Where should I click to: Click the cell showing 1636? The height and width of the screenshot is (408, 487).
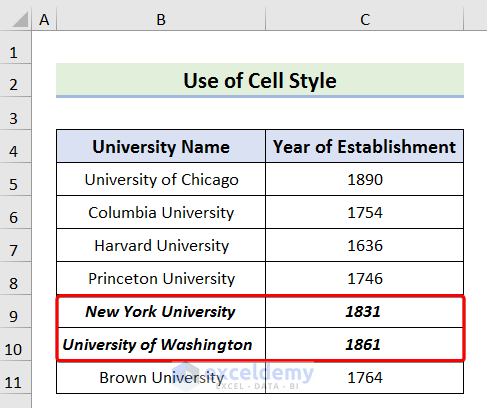(x=364, y=245)
